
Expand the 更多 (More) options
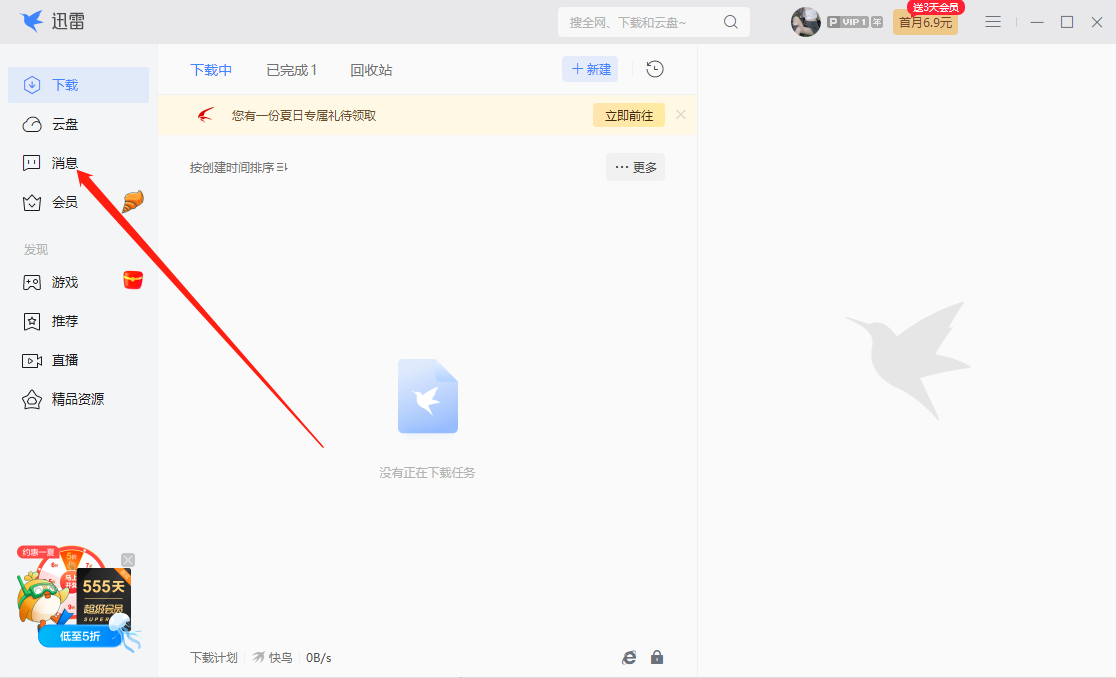pos(635,167)
